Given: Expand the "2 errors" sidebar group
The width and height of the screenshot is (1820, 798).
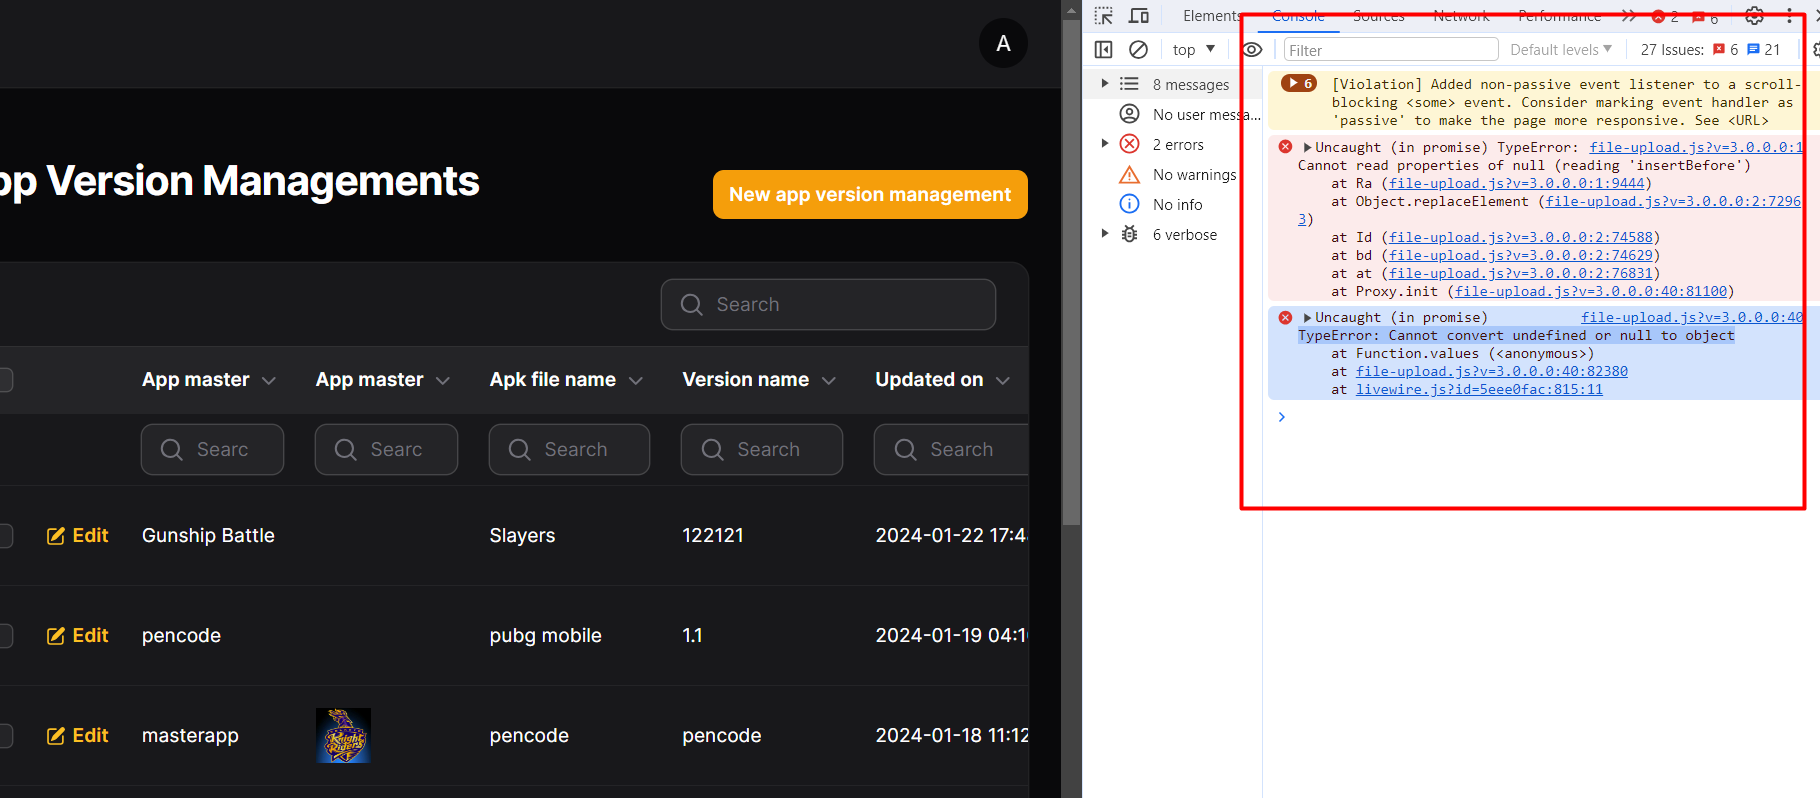Looking at the screenshot, I should (1105, 144).
